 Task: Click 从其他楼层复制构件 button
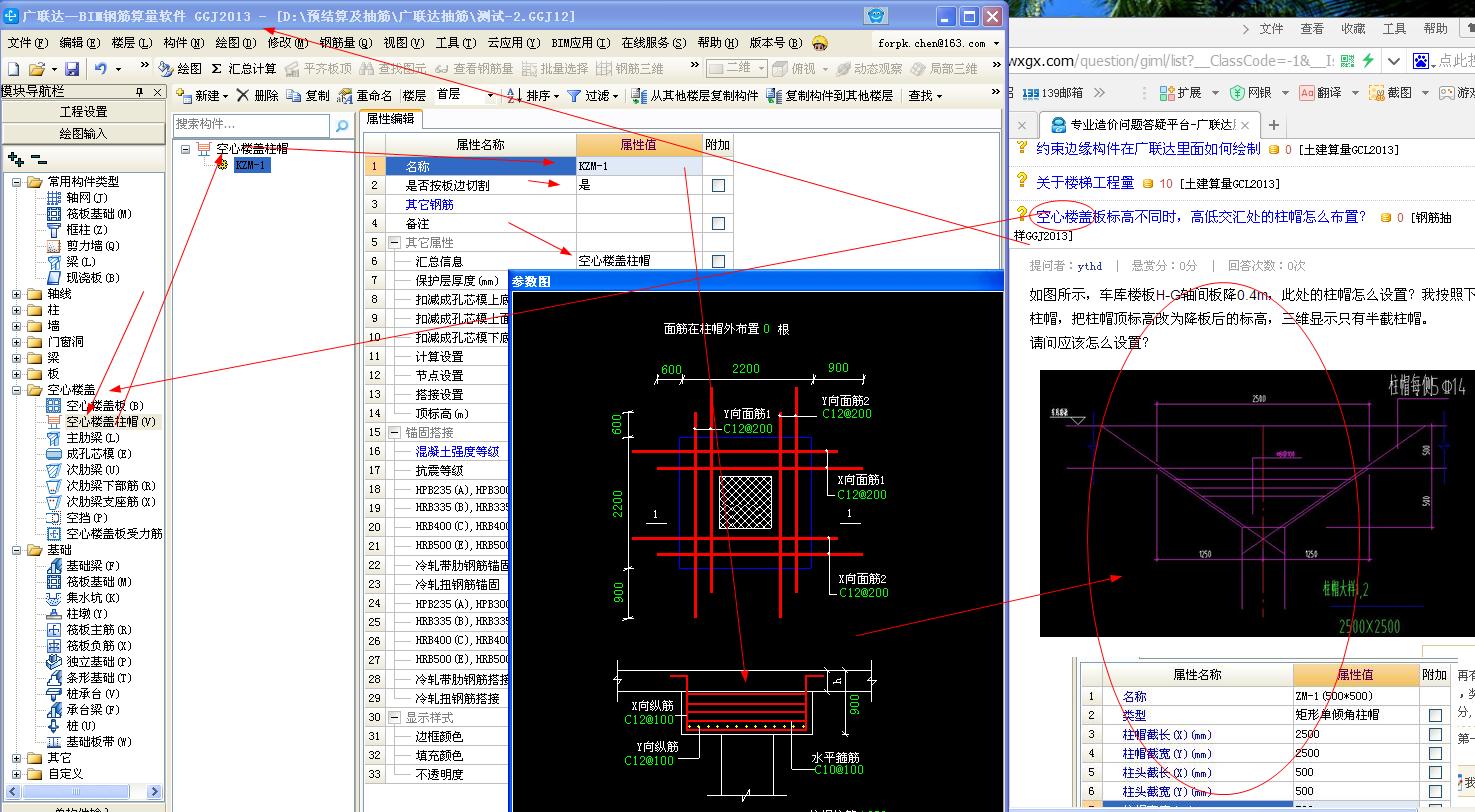point(695,96)
